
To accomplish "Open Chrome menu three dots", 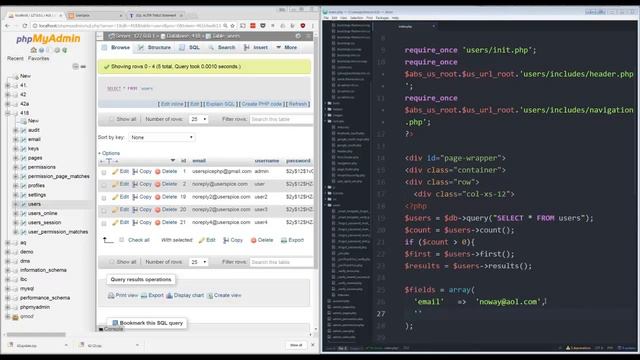I will 313,26.
